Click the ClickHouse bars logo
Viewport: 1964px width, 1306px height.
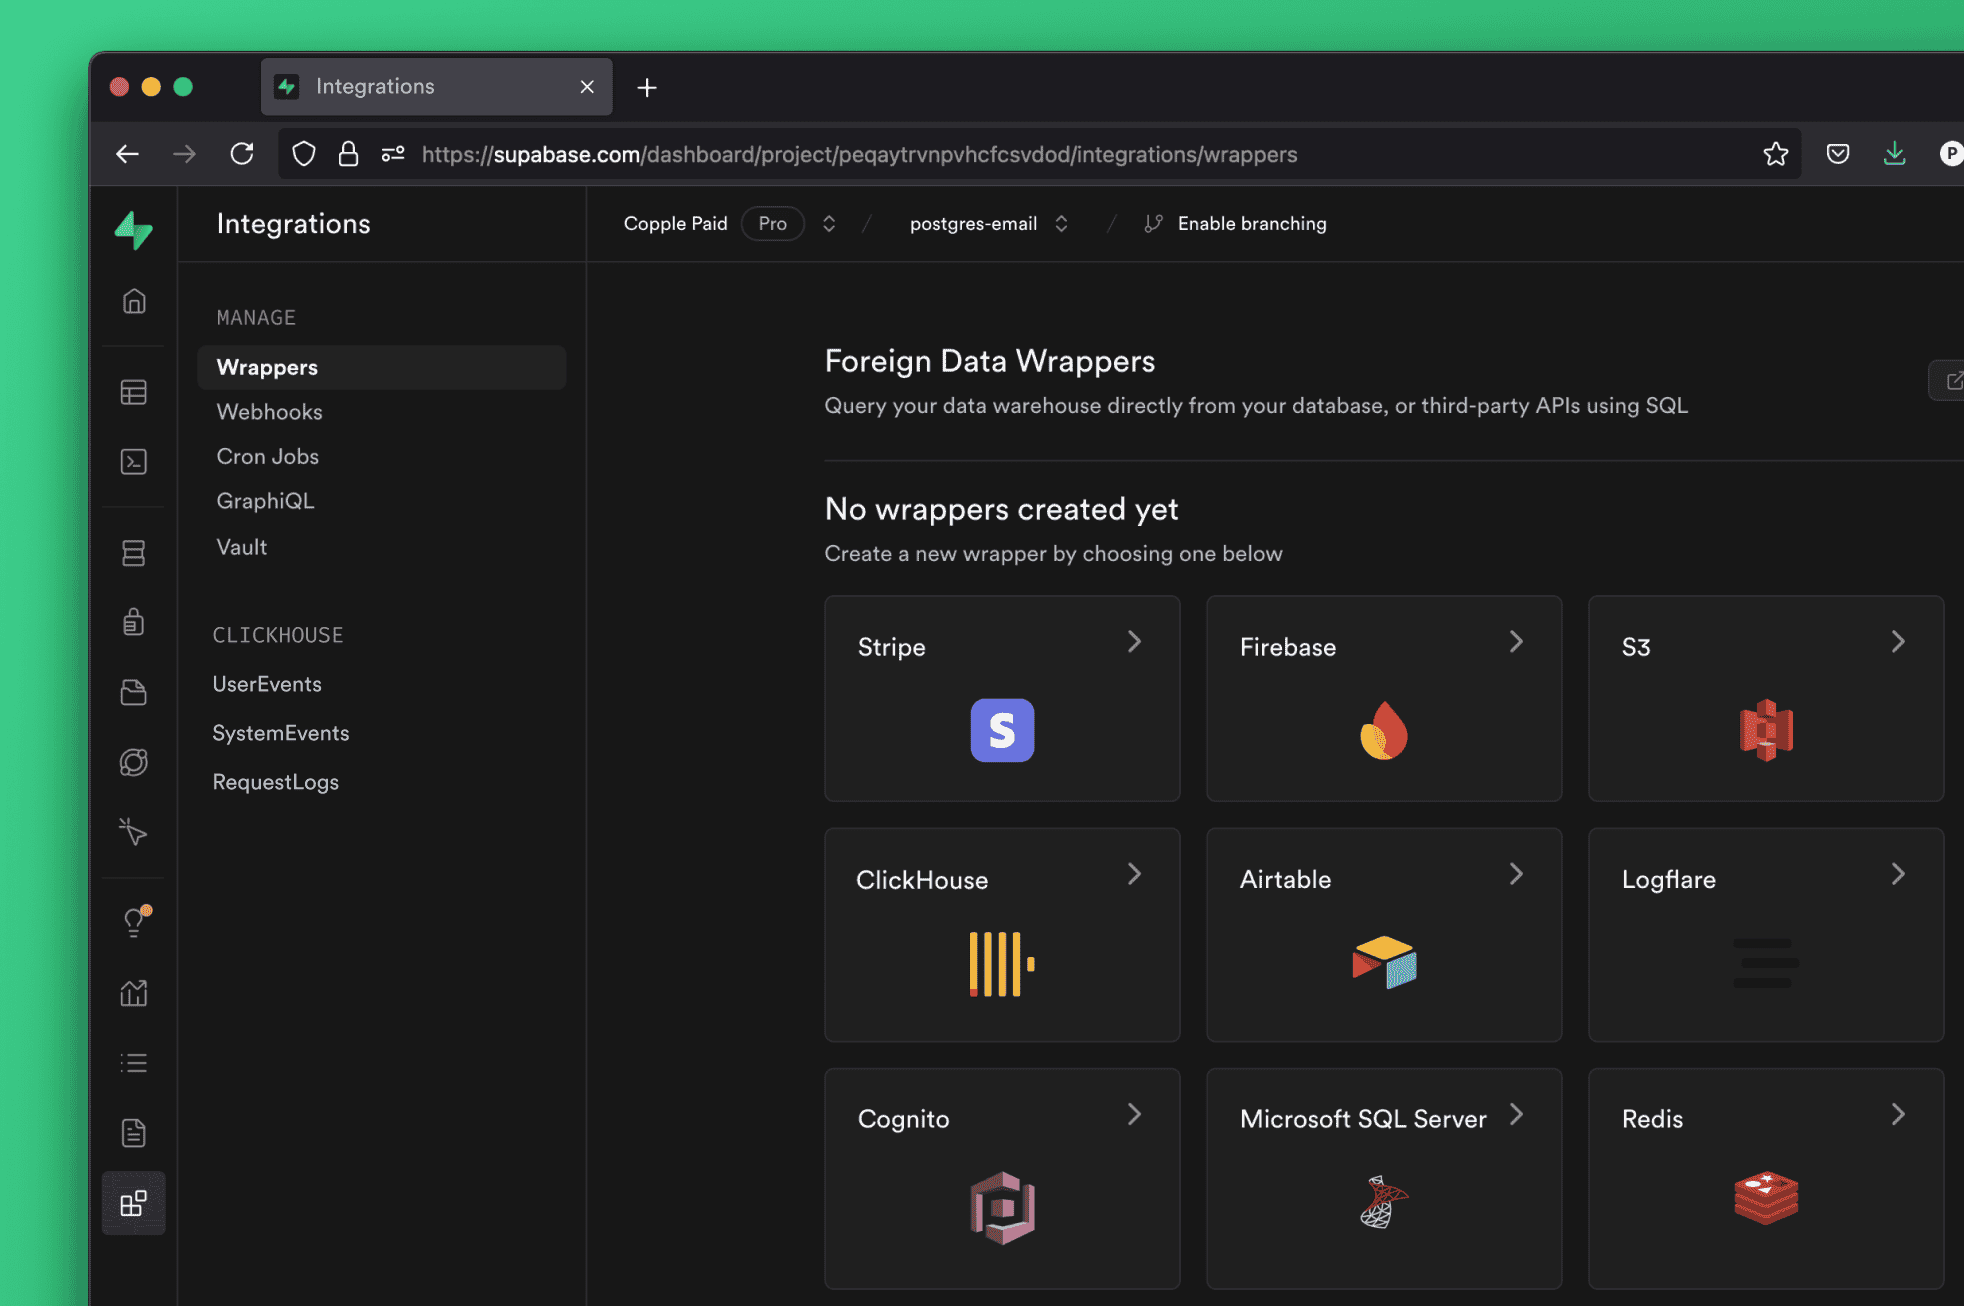1002,963
